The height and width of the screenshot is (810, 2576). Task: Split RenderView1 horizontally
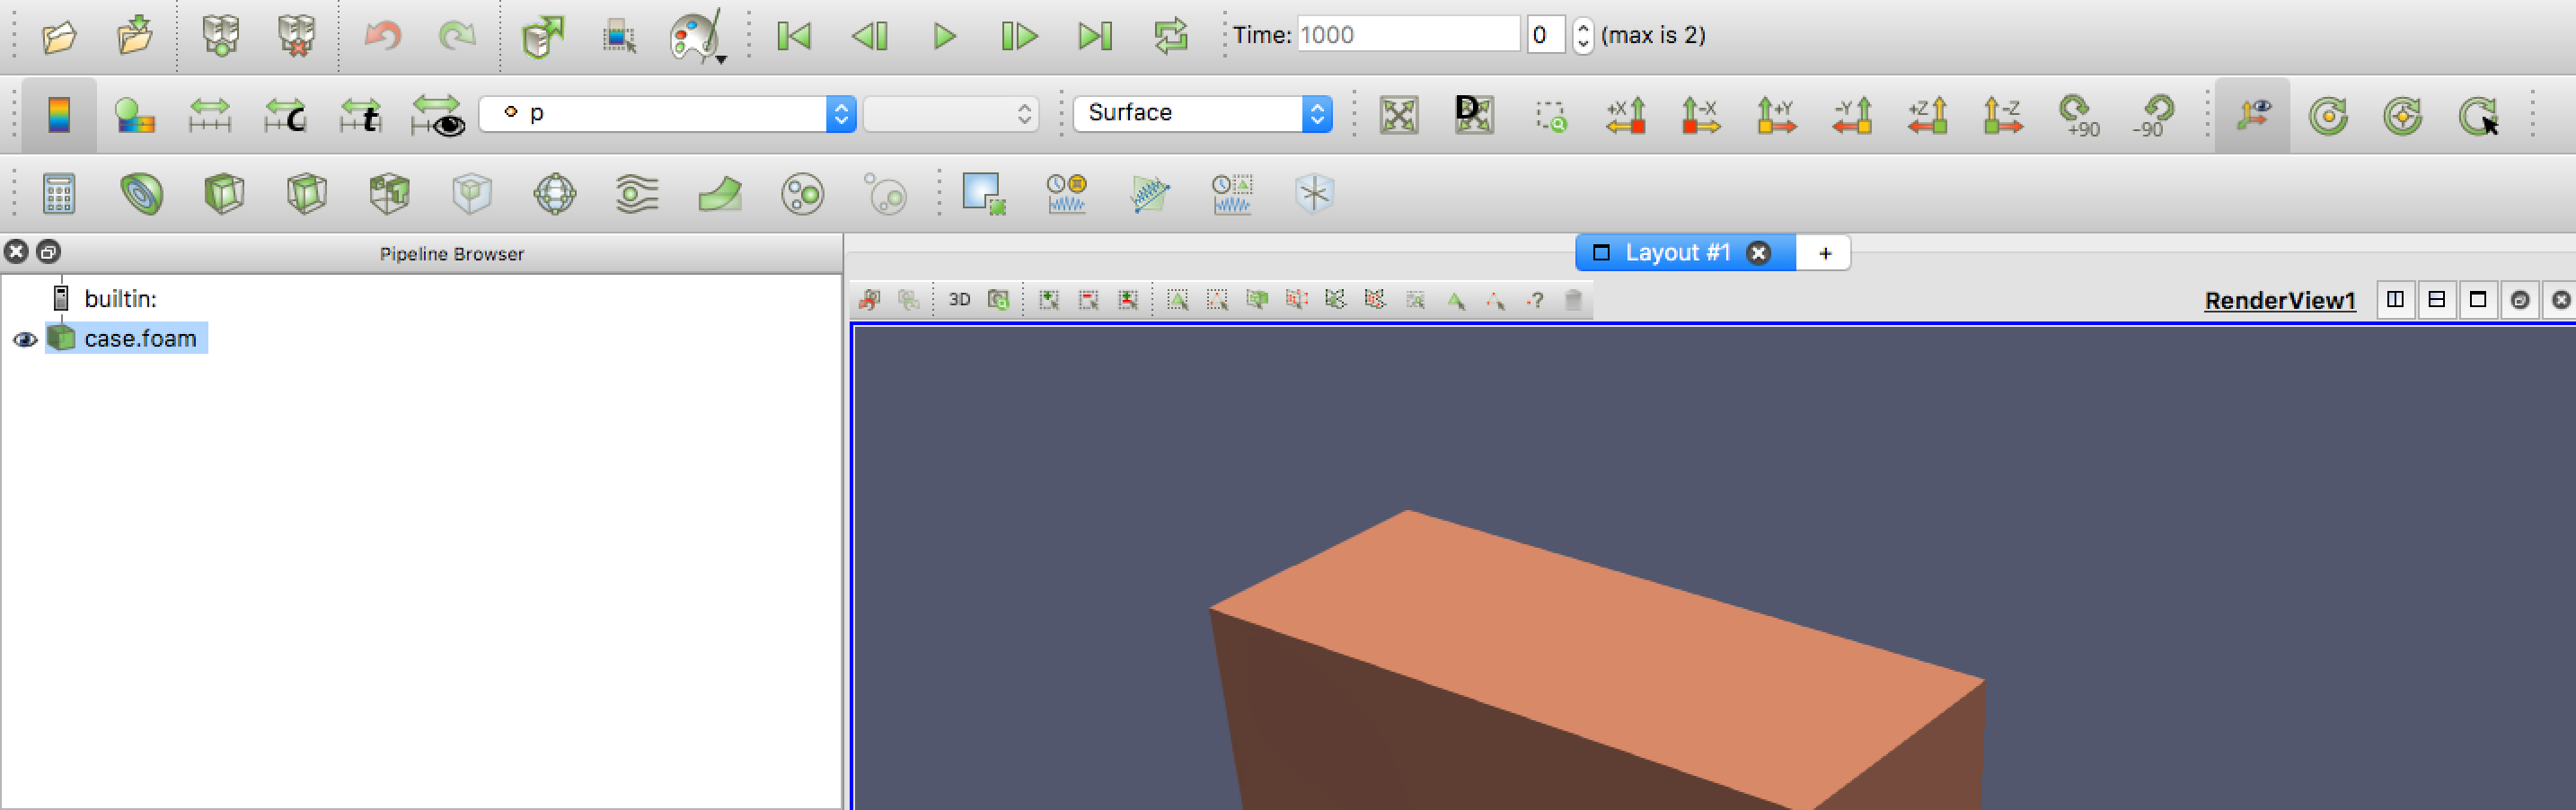tap(2395, 299)
